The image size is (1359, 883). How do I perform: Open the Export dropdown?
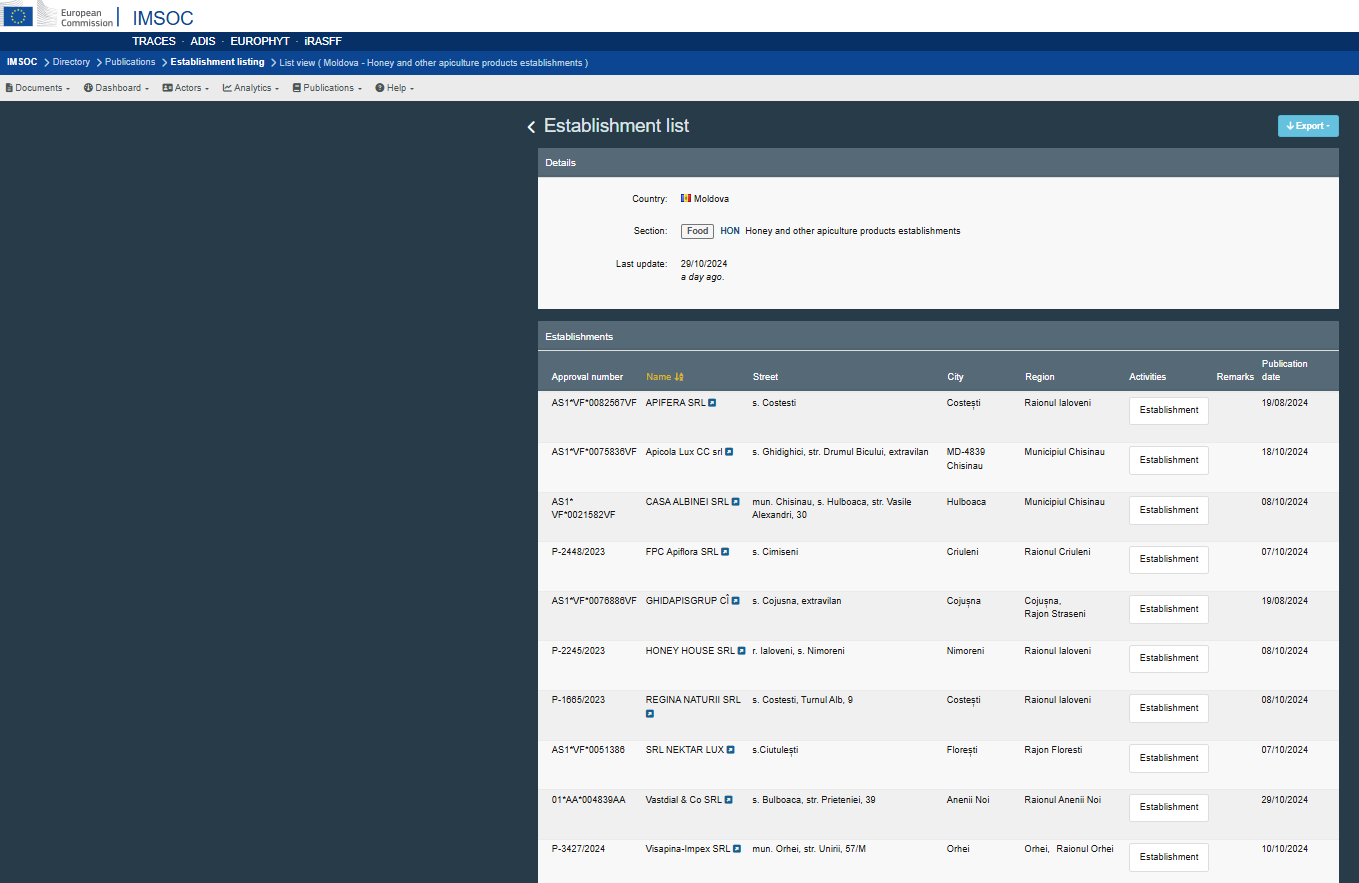[1307, 126]
